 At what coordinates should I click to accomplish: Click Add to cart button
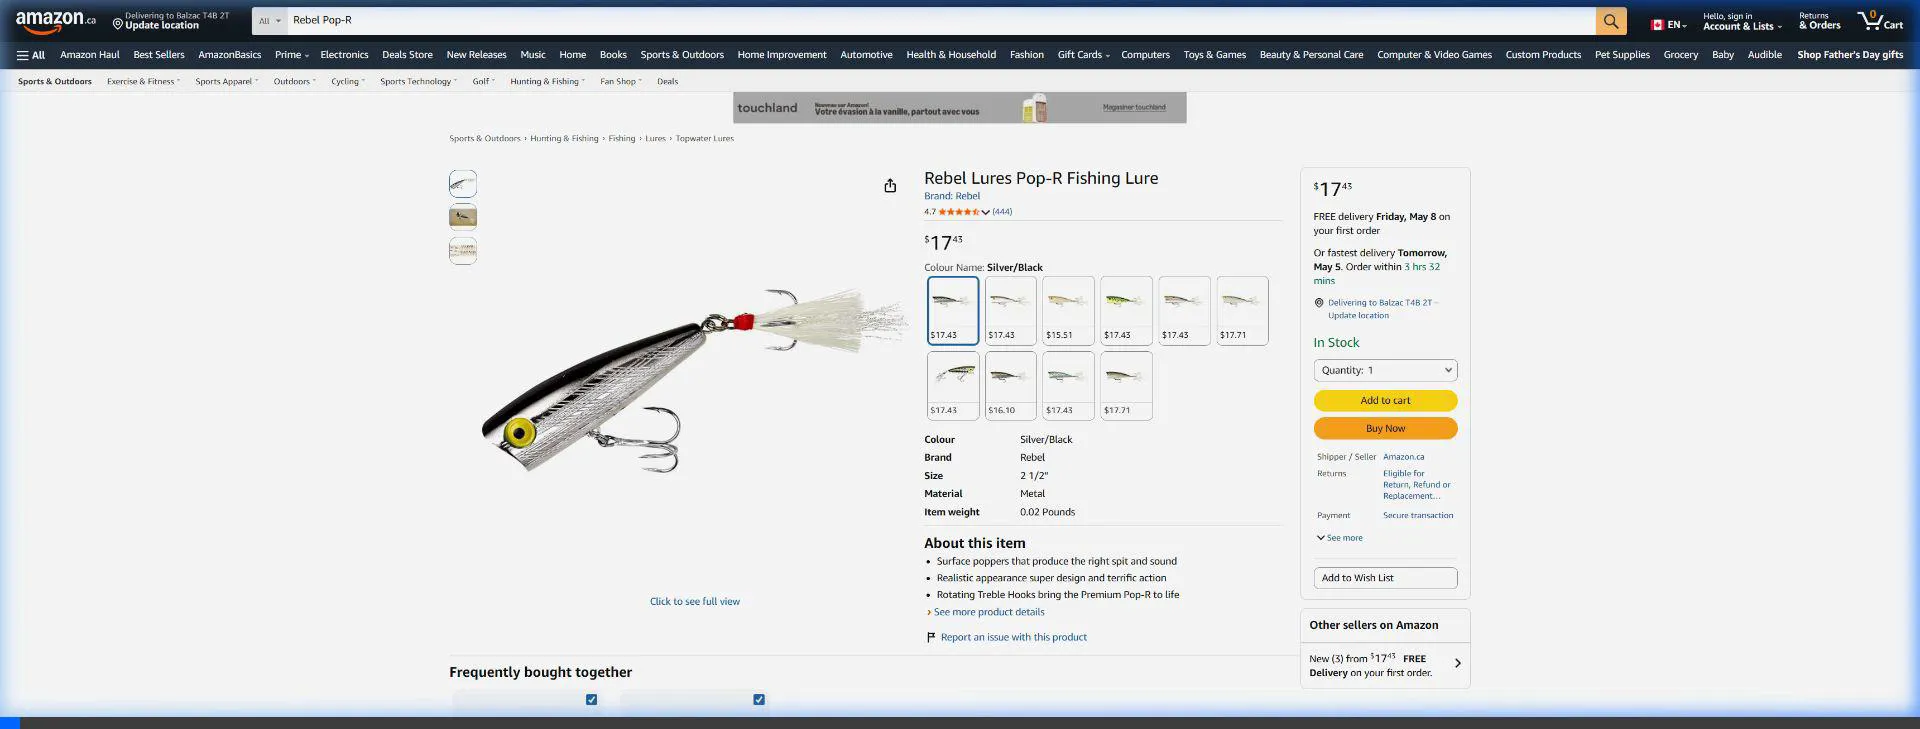[1385, 401]
